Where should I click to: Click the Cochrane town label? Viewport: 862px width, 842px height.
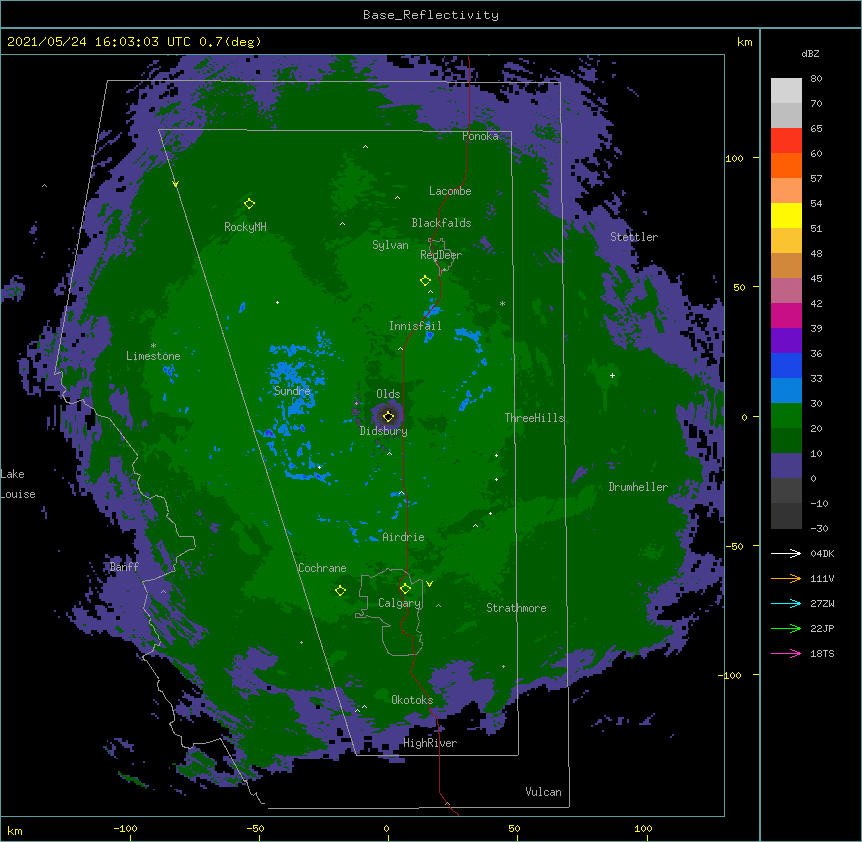(x=322, y=568)
